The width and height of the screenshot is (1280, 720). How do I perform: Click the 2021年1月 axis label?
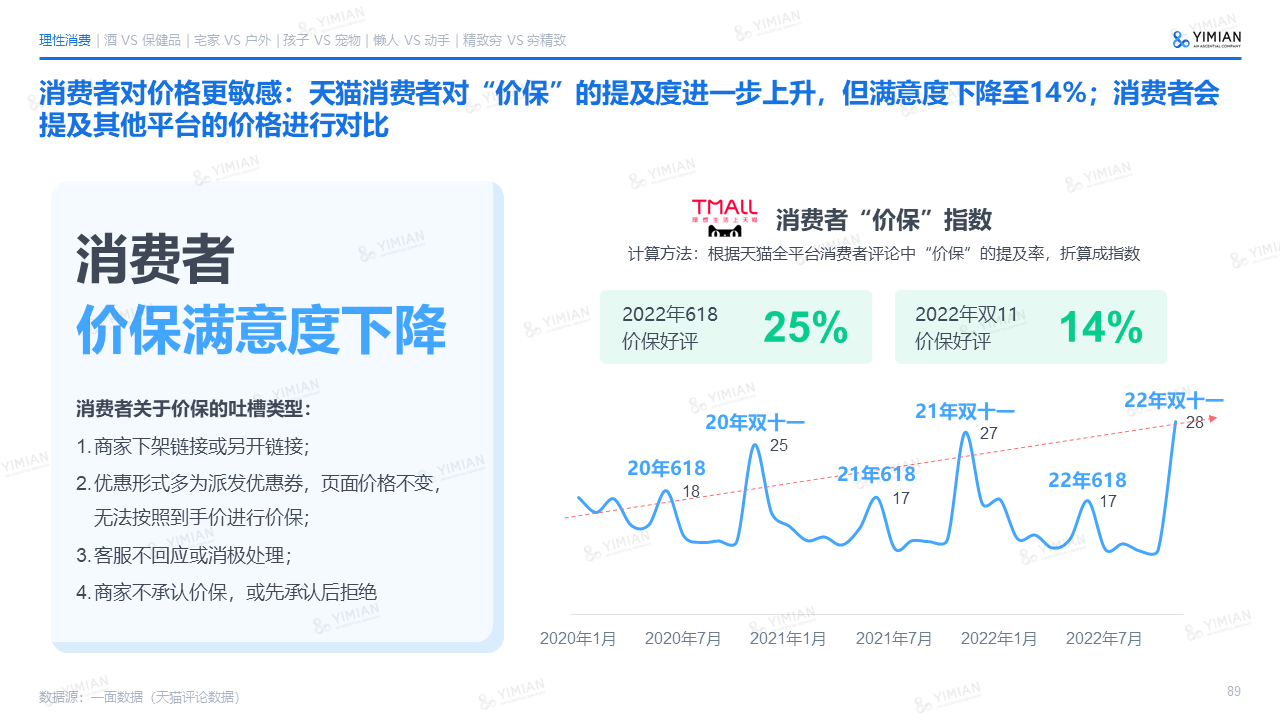(788, 638)
